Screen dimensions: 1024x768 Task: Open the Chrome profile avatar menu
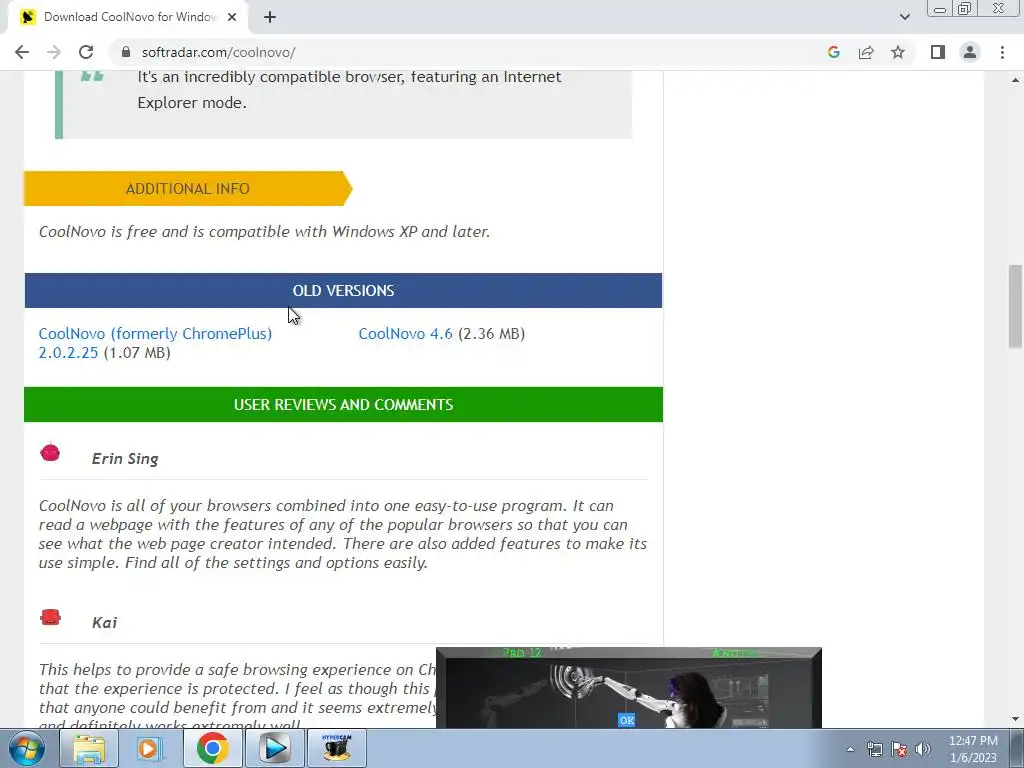pos(970,52)
